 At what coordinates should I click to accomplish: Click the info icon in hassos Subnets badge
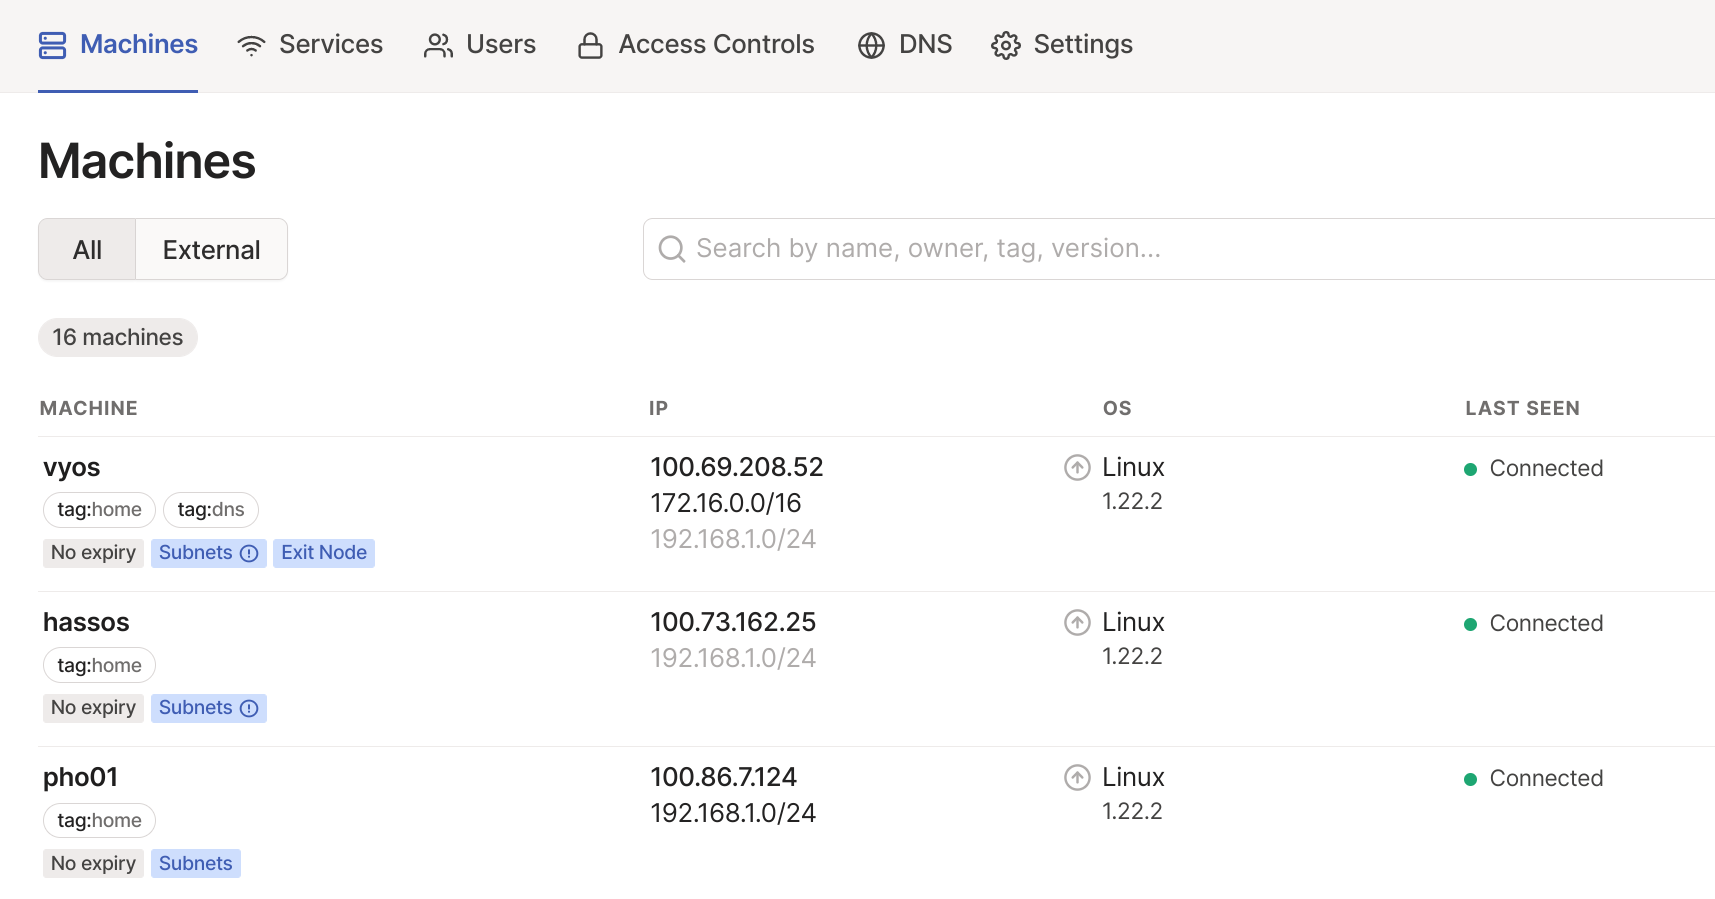click(x=249, y=708)
